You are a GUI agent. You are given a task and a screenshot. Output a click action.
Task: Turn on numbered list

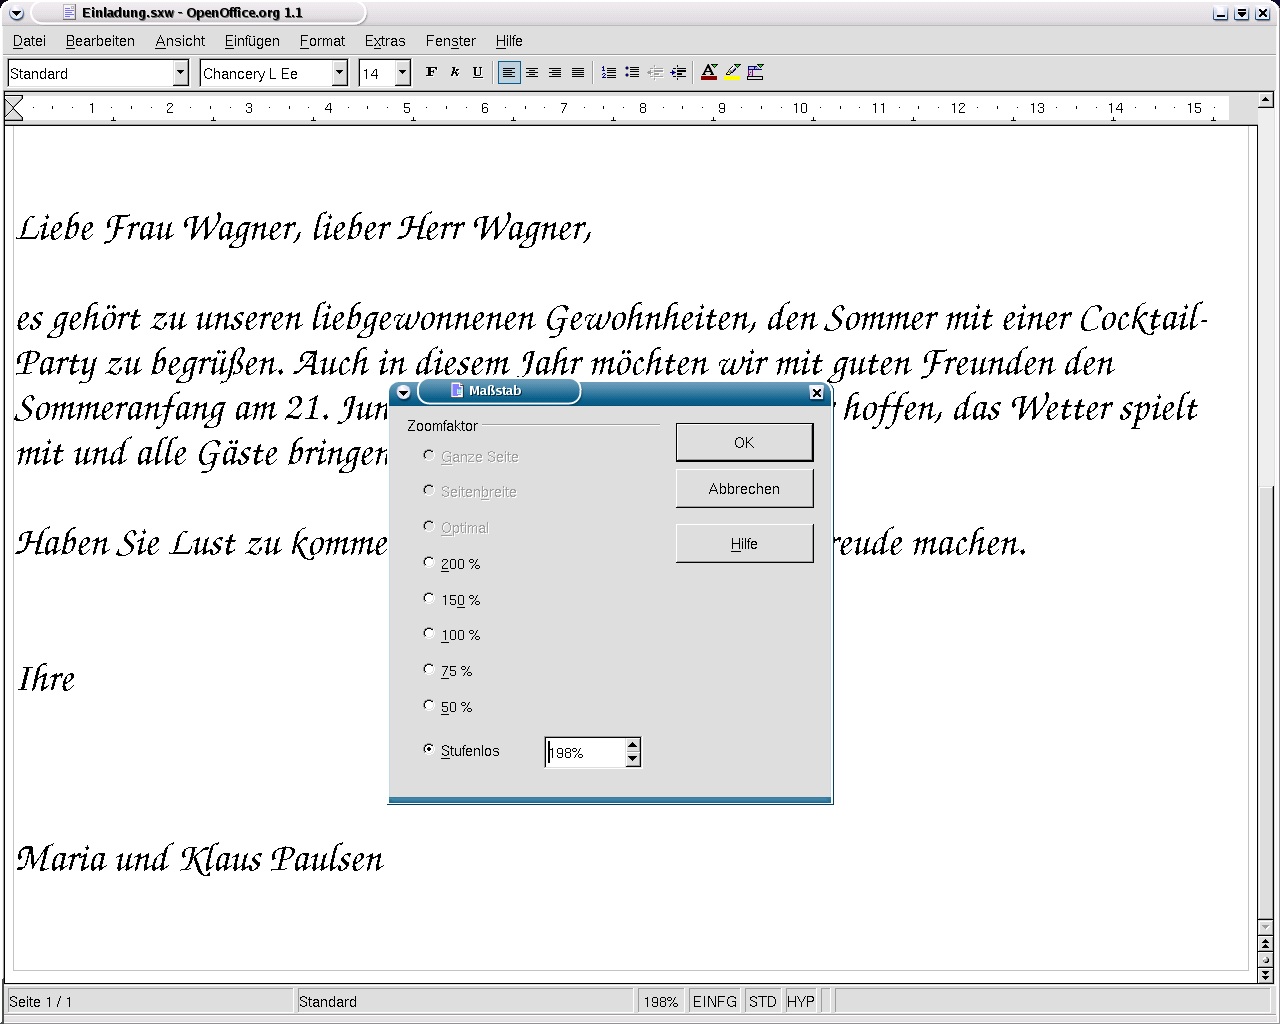point(608,72)
